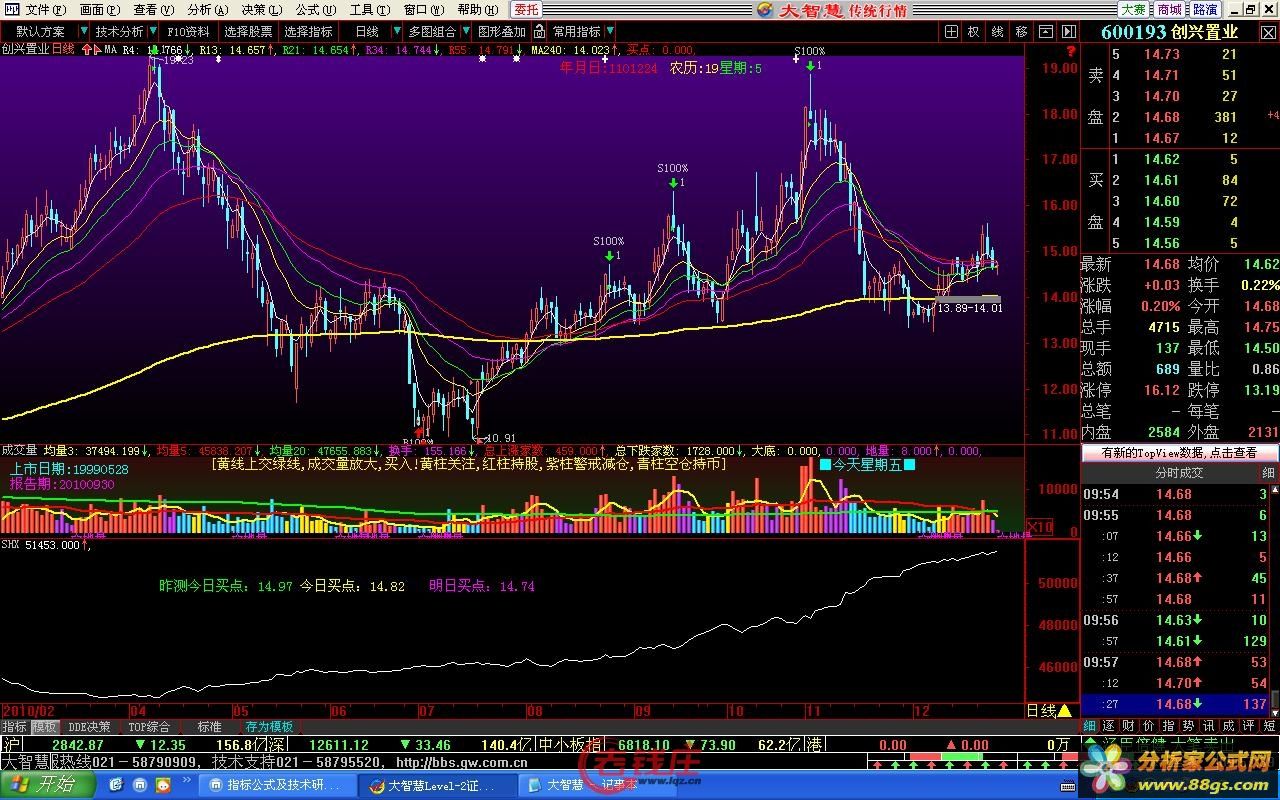Screen dimensions: 1280x800
Task: Open the 公式(X) menu
Action: click(x=314, y=9)
